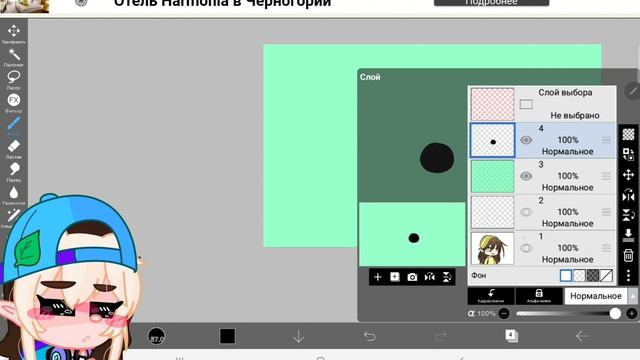Select the Eraser tool

pos(13,146)
